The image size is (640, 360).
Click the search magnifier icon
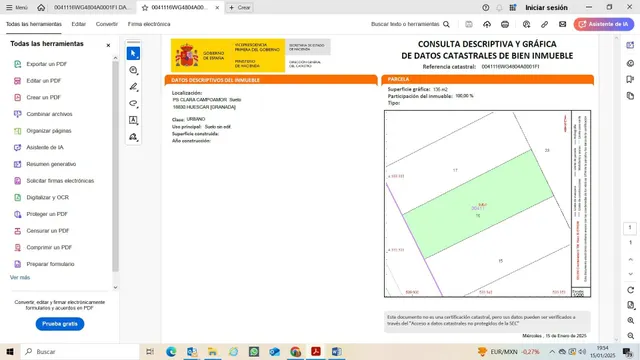(447, 24)
